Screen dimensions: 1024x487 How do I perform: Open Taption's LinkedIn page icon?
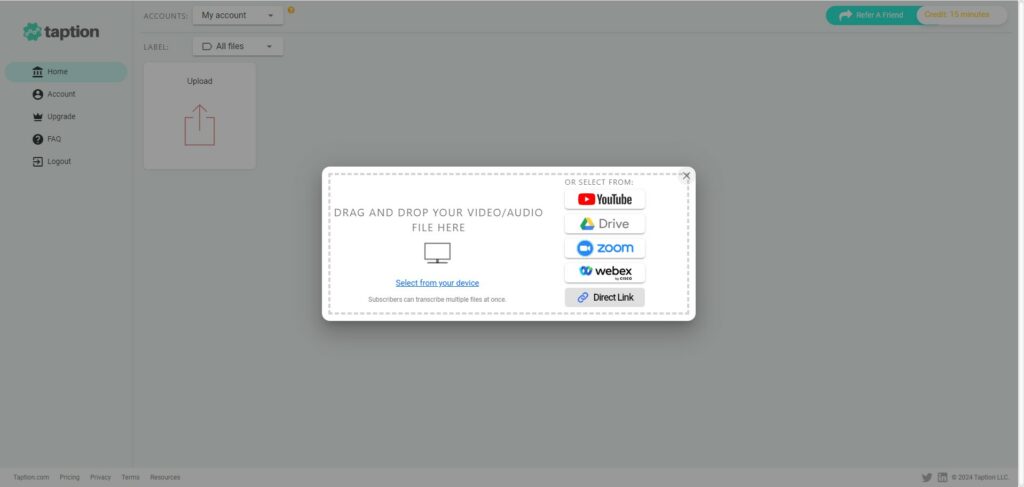coord(942,477)
